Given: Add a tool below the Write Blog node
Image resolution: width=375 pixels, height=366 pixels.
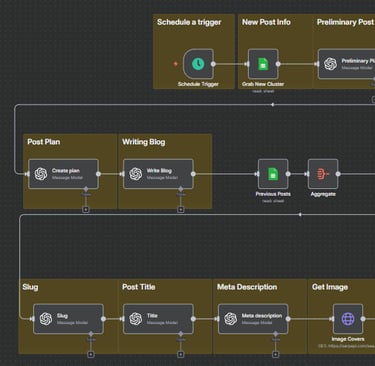Looking at the screenshot, I should click(181, 209).
